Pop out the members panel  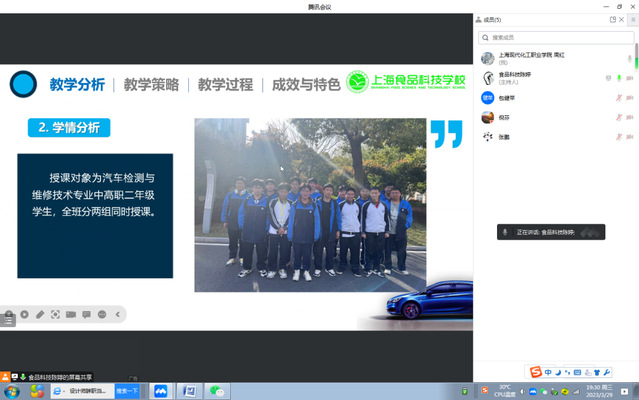(x=613, y=19)
